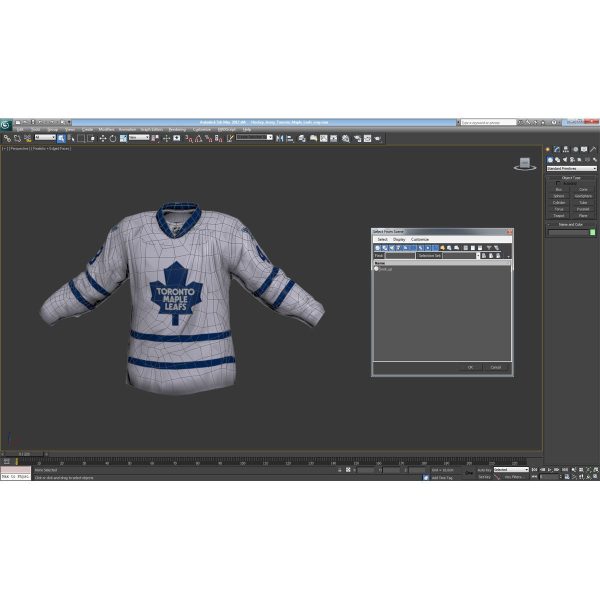Open the Modifiers menu
This screenshot has height=600, width=600.
coord(106,130)
